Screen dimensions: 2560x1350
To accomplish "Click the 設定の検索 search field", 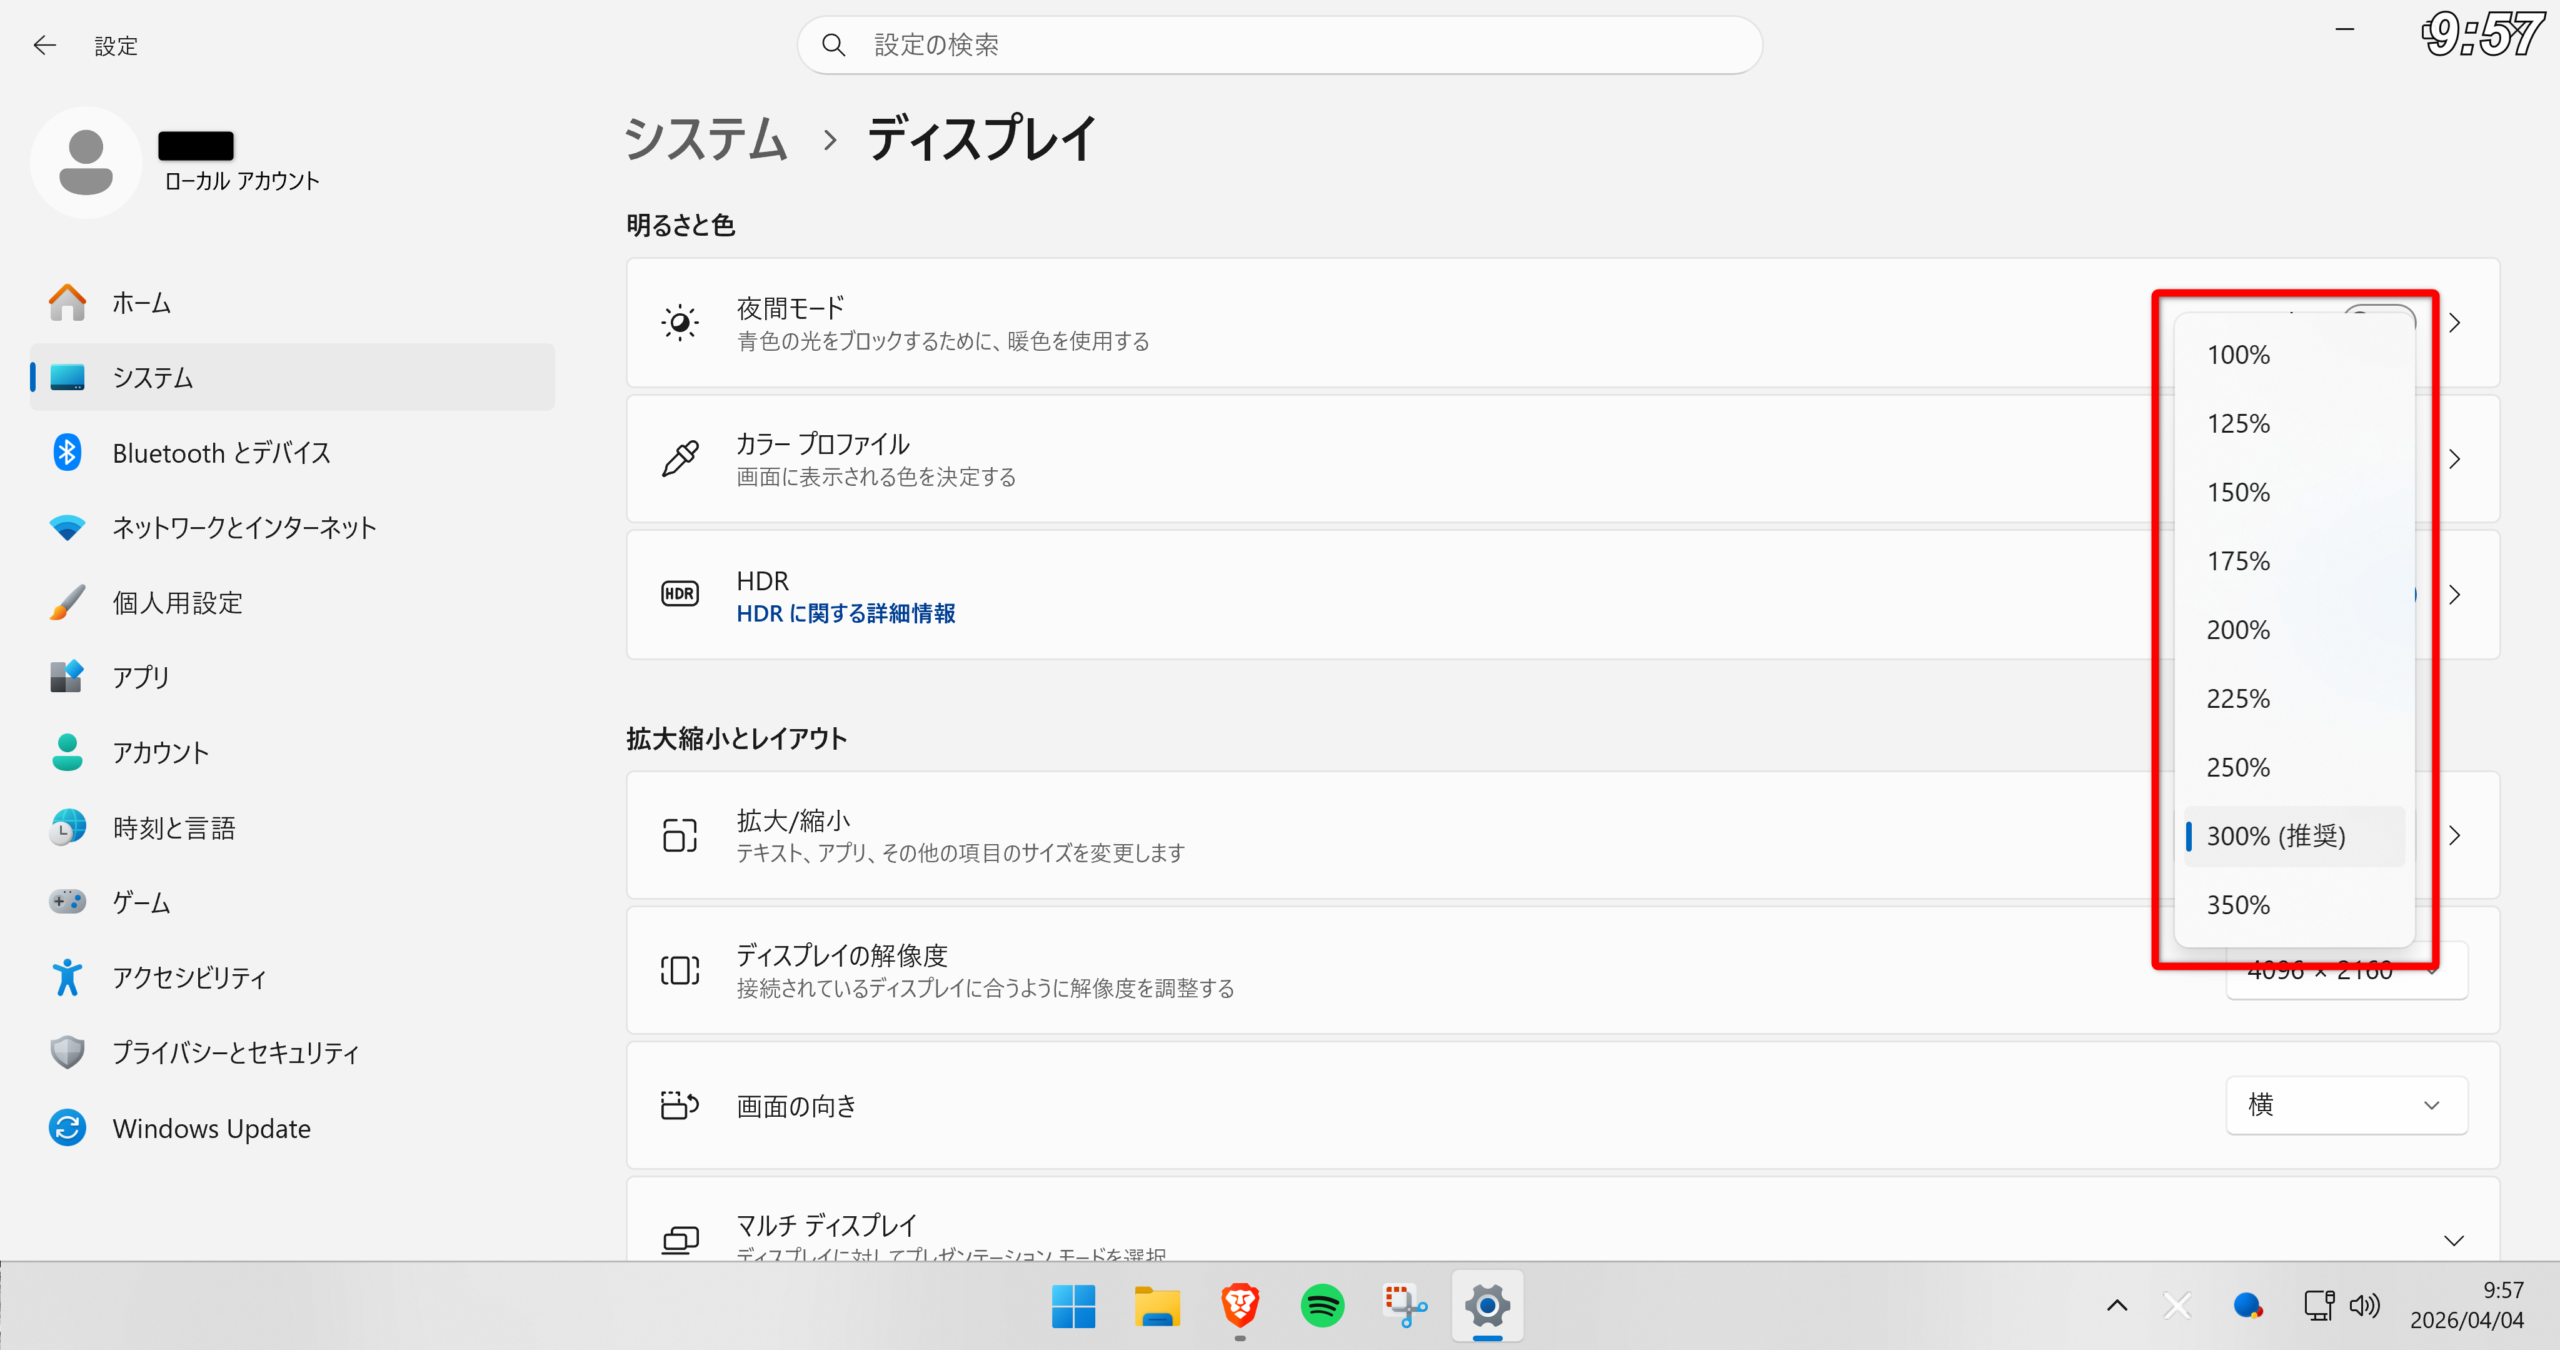I will [x=1278, y=45].
